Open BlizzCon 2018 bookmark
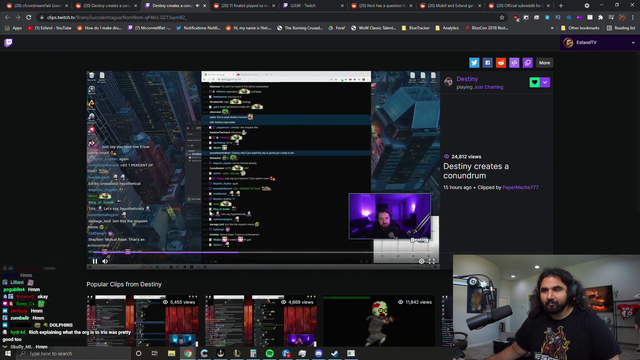The height and width of the screenshot is (360, 640). click(x=486, y=28)
